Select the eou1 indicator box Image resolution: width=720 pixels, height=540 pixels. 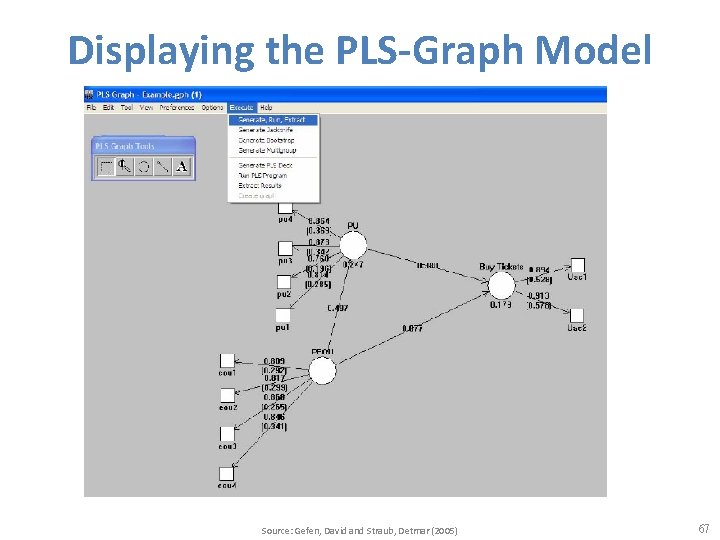click(x=227, y=360)
